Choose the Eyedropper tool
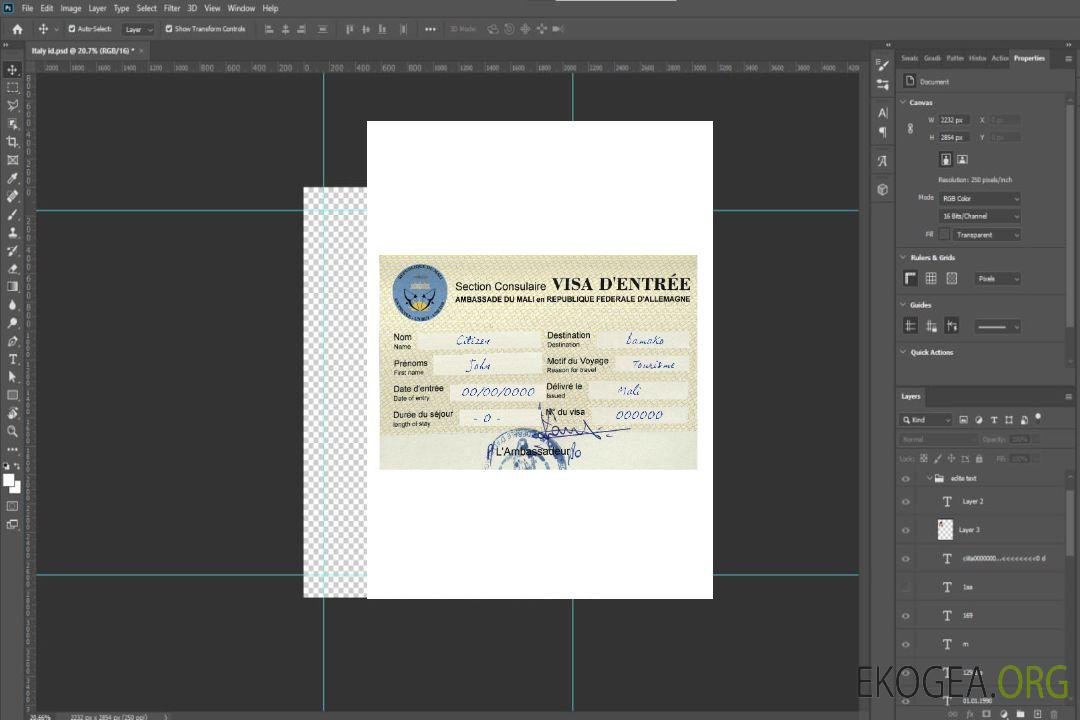Viewport: 1080px width, 720px height. (x=13, y=178)
